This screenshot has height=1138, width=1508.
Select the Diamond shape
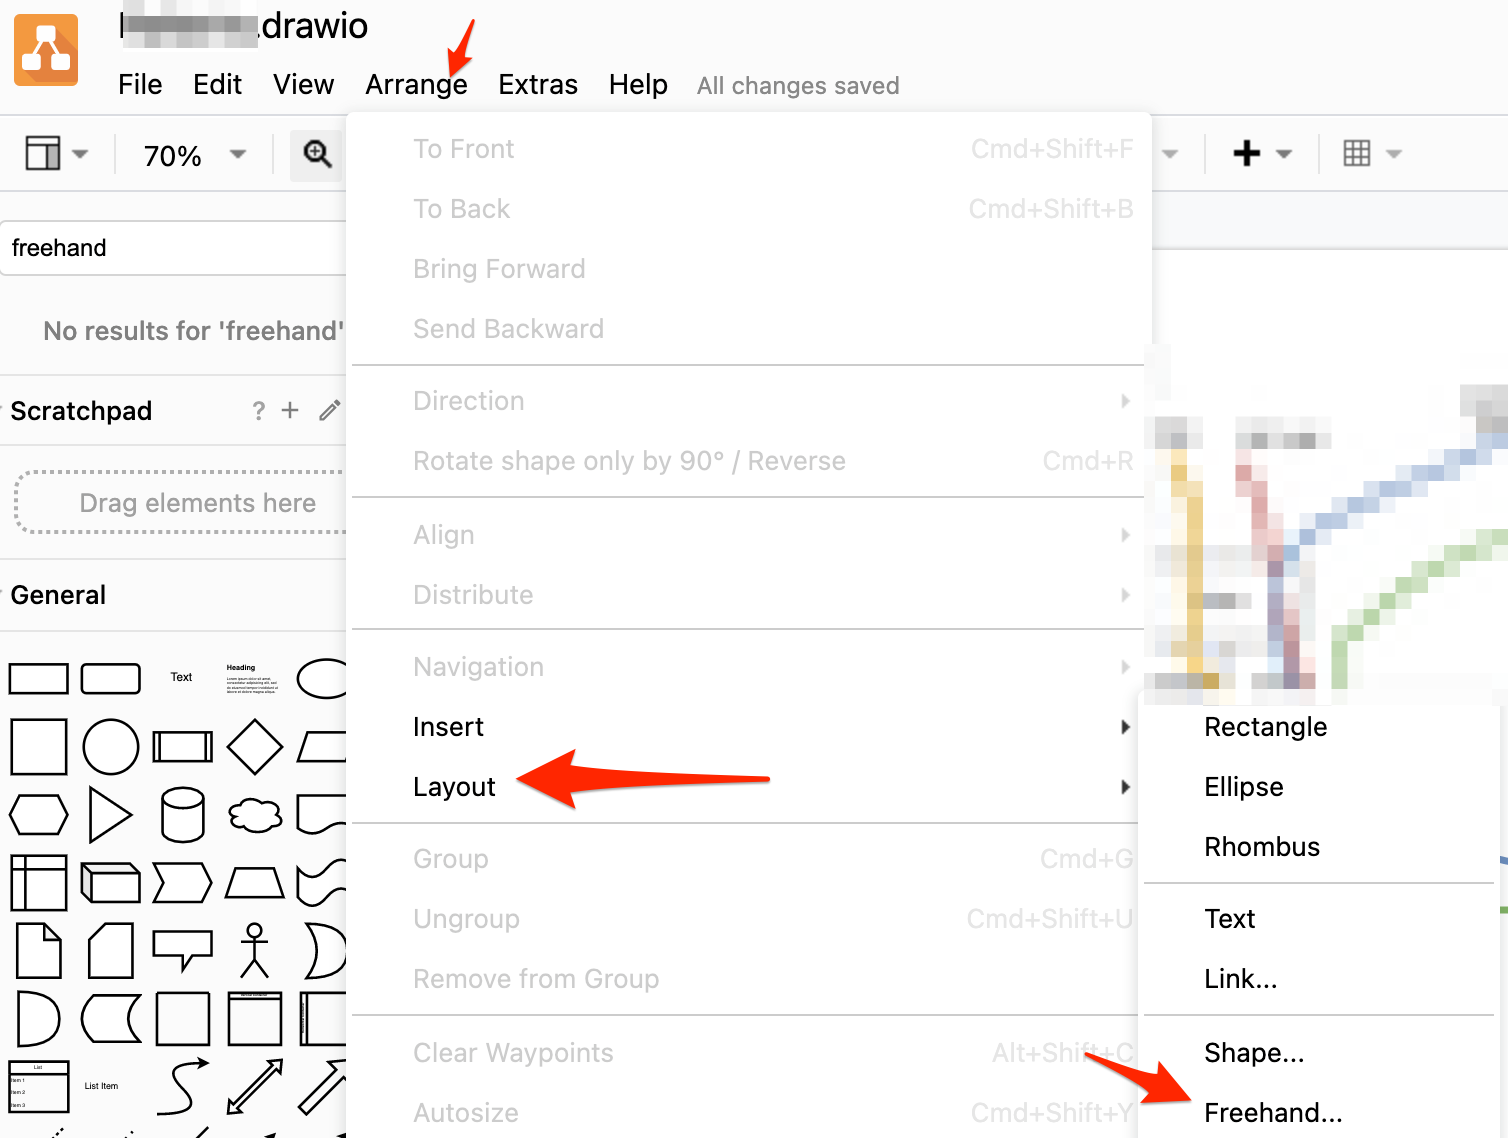click(x=254, y=747)
